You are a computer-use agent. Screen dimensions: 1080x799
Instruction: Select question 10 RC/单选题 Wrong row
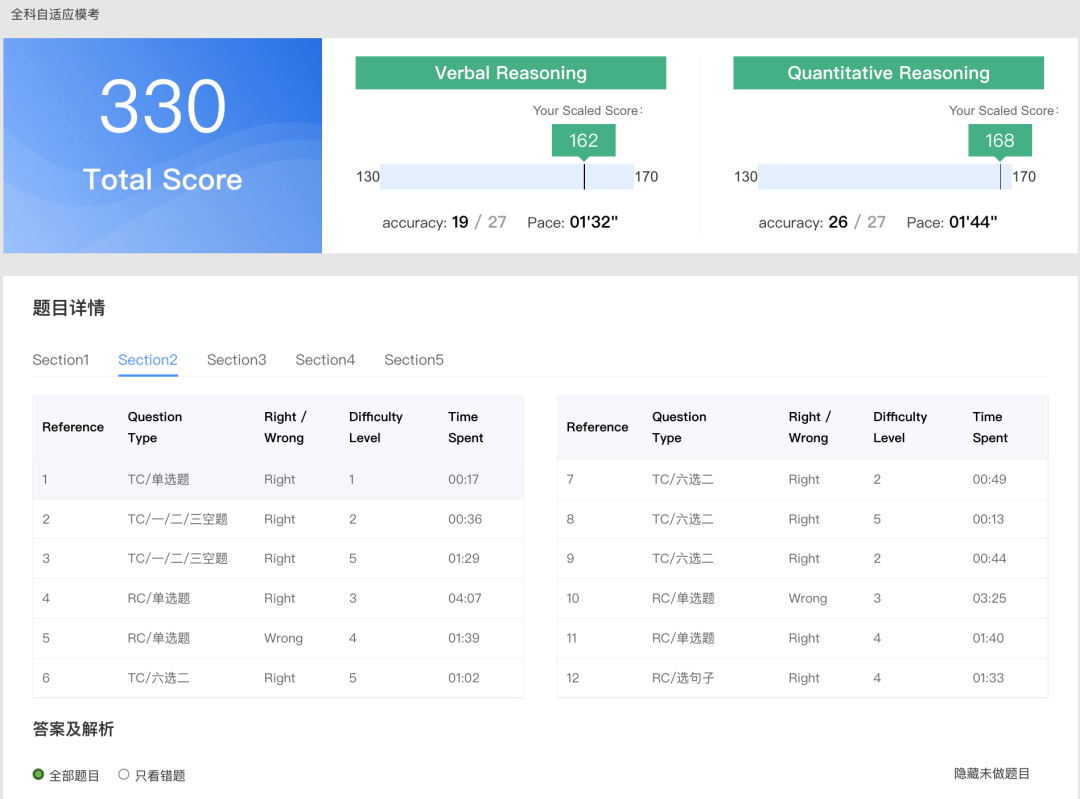(802, 599)
